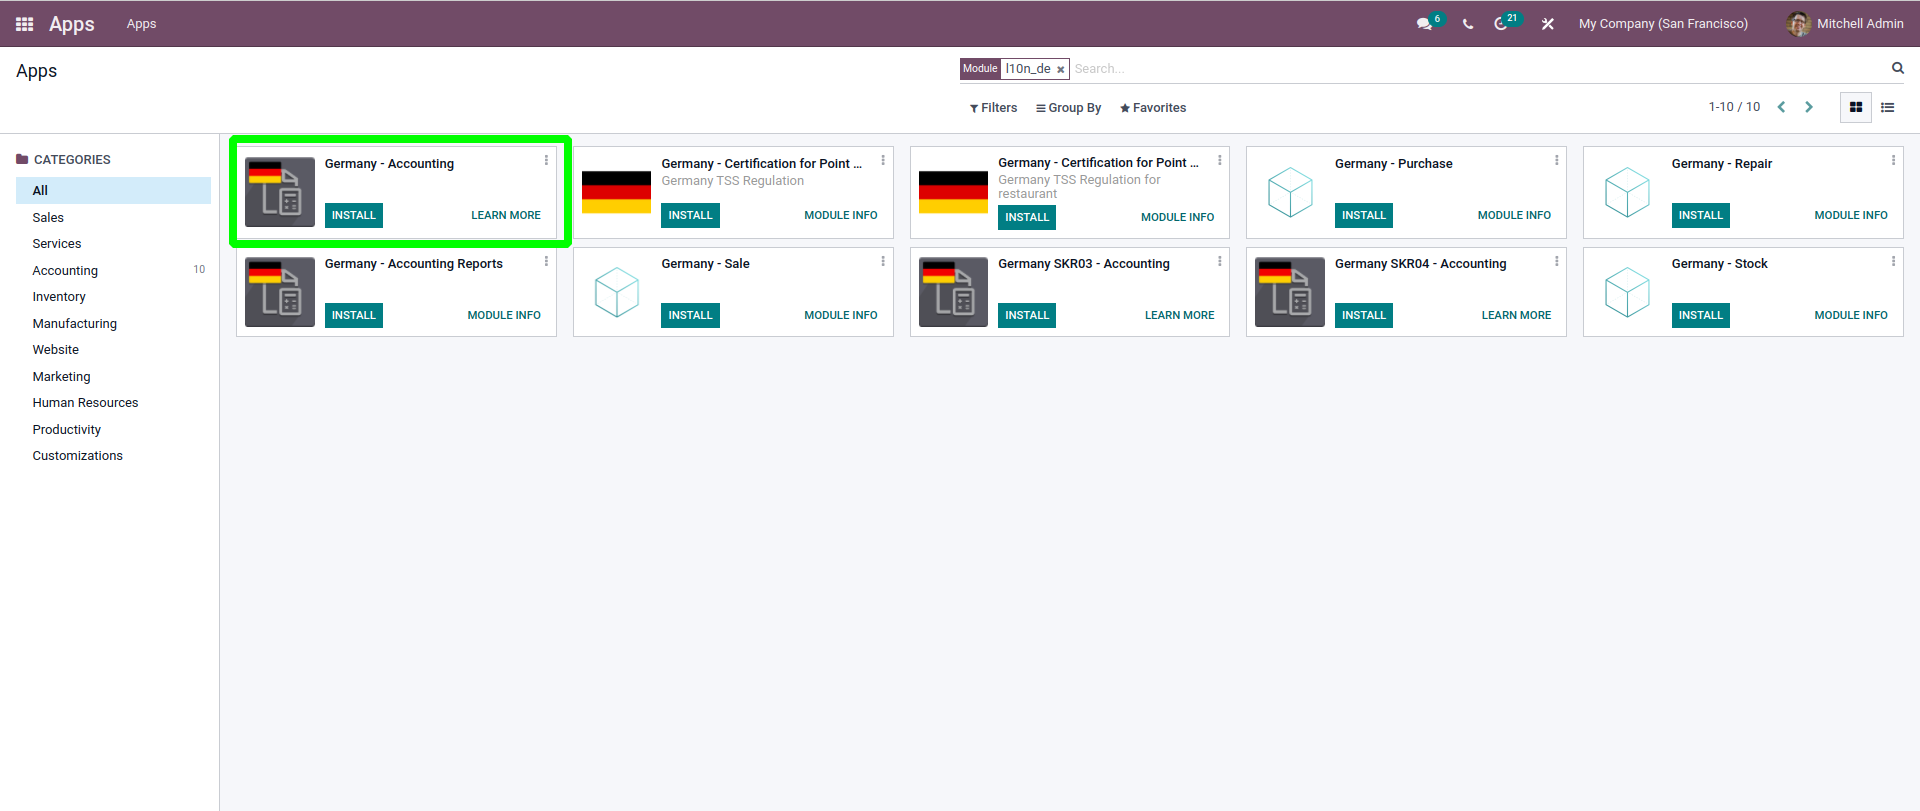
Task: Open the activities clock icon
Action: coord(1501,24)
